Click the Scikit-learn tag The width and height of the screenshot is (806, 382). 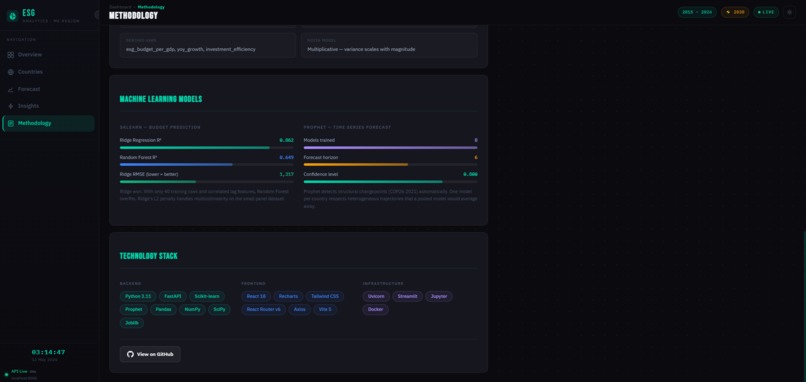pyautogui.click(x=207, y=296)
